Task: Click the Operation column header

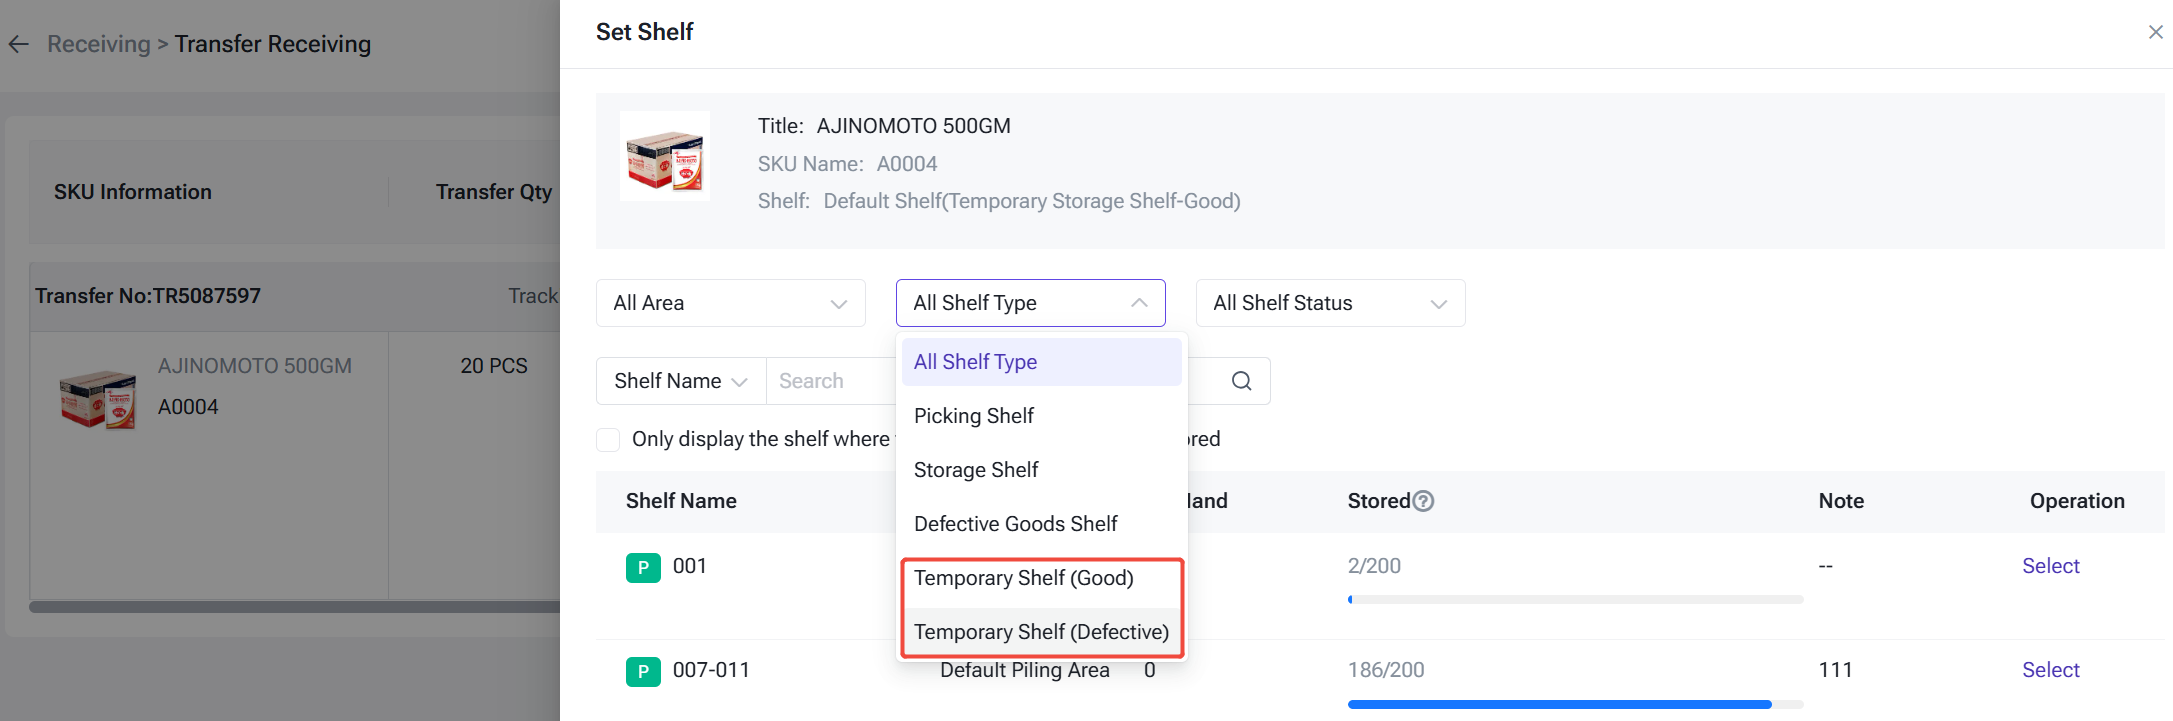Action: [2077, 501]
